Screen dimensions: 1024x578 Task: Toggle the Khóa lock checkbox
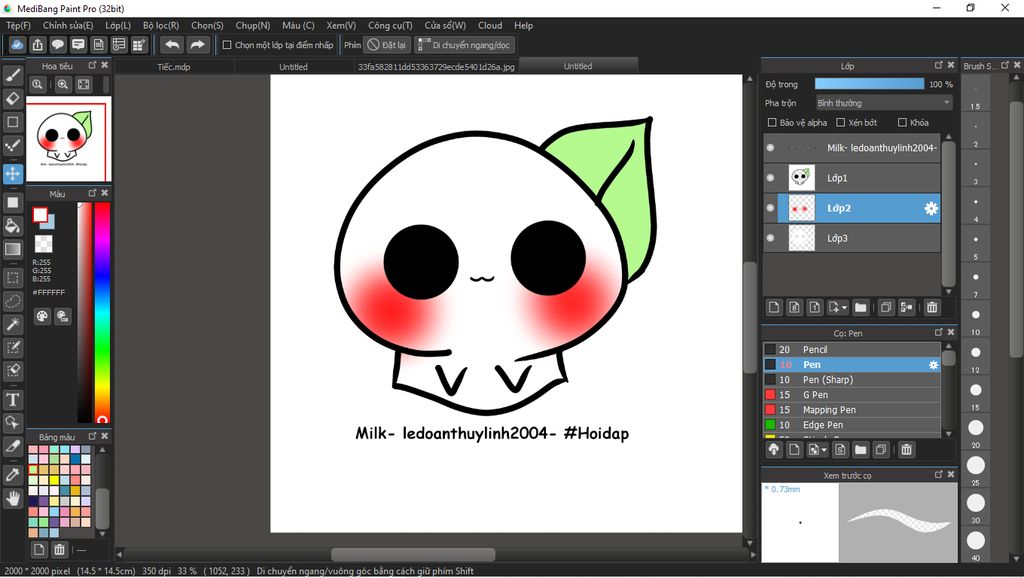(902, 122)
